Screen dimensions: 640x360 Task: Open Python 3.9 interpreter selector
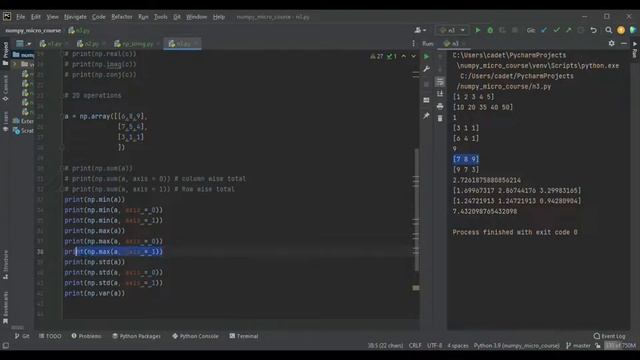pos(516,346)
